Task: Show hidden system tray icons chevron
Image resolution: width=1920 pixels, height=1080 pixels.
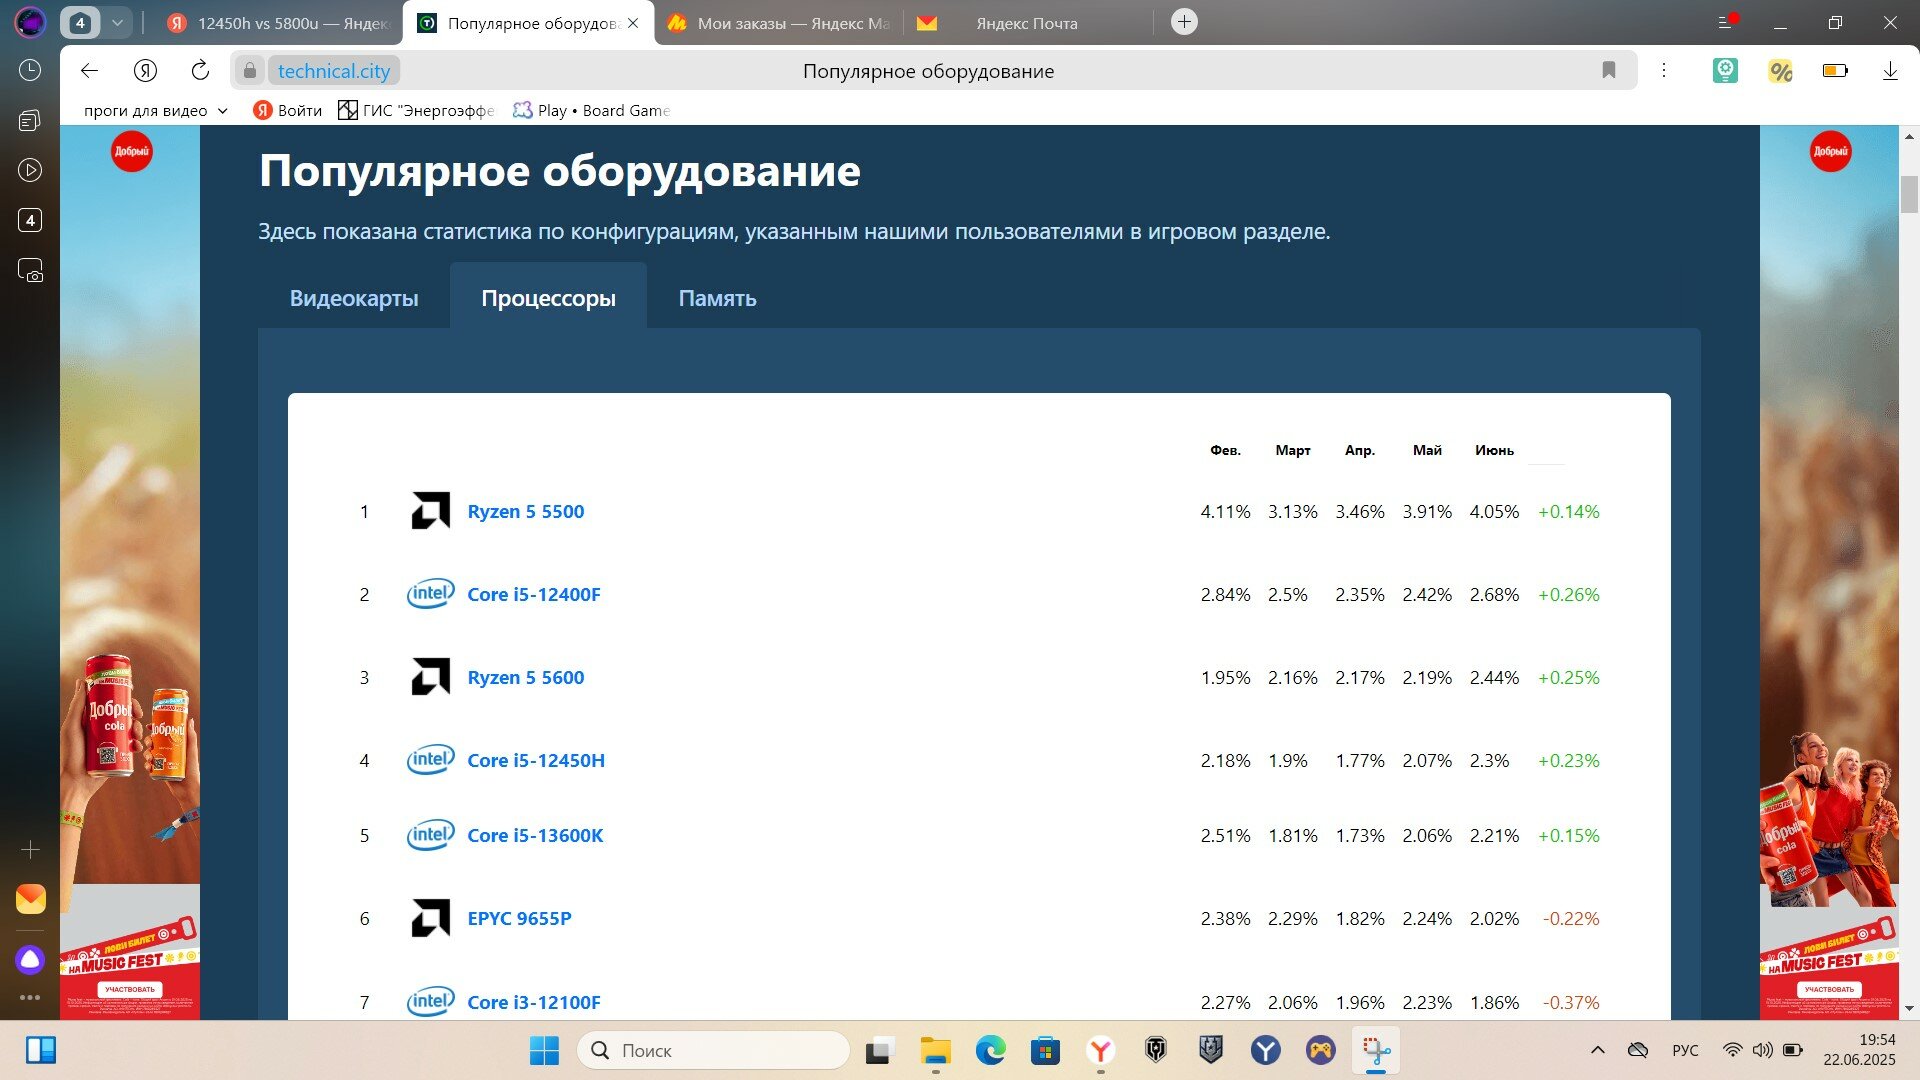Action: pos(1597,1050)
